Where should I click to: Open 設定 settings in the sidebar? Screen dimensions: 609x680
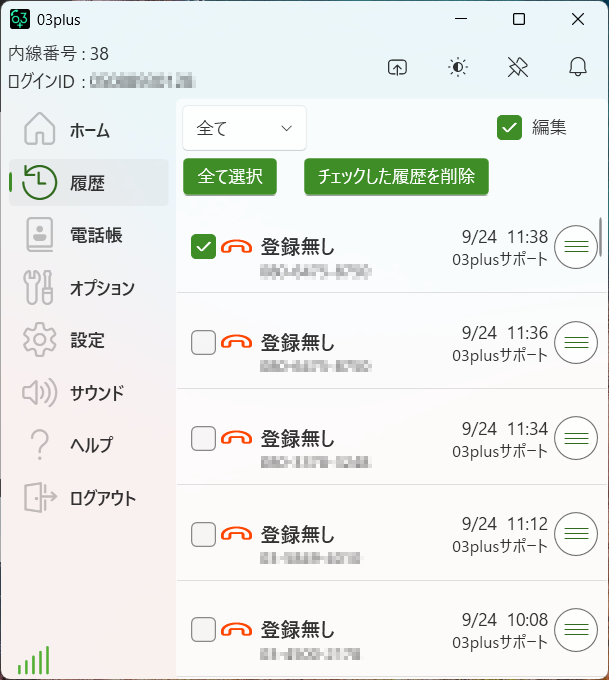88,340
